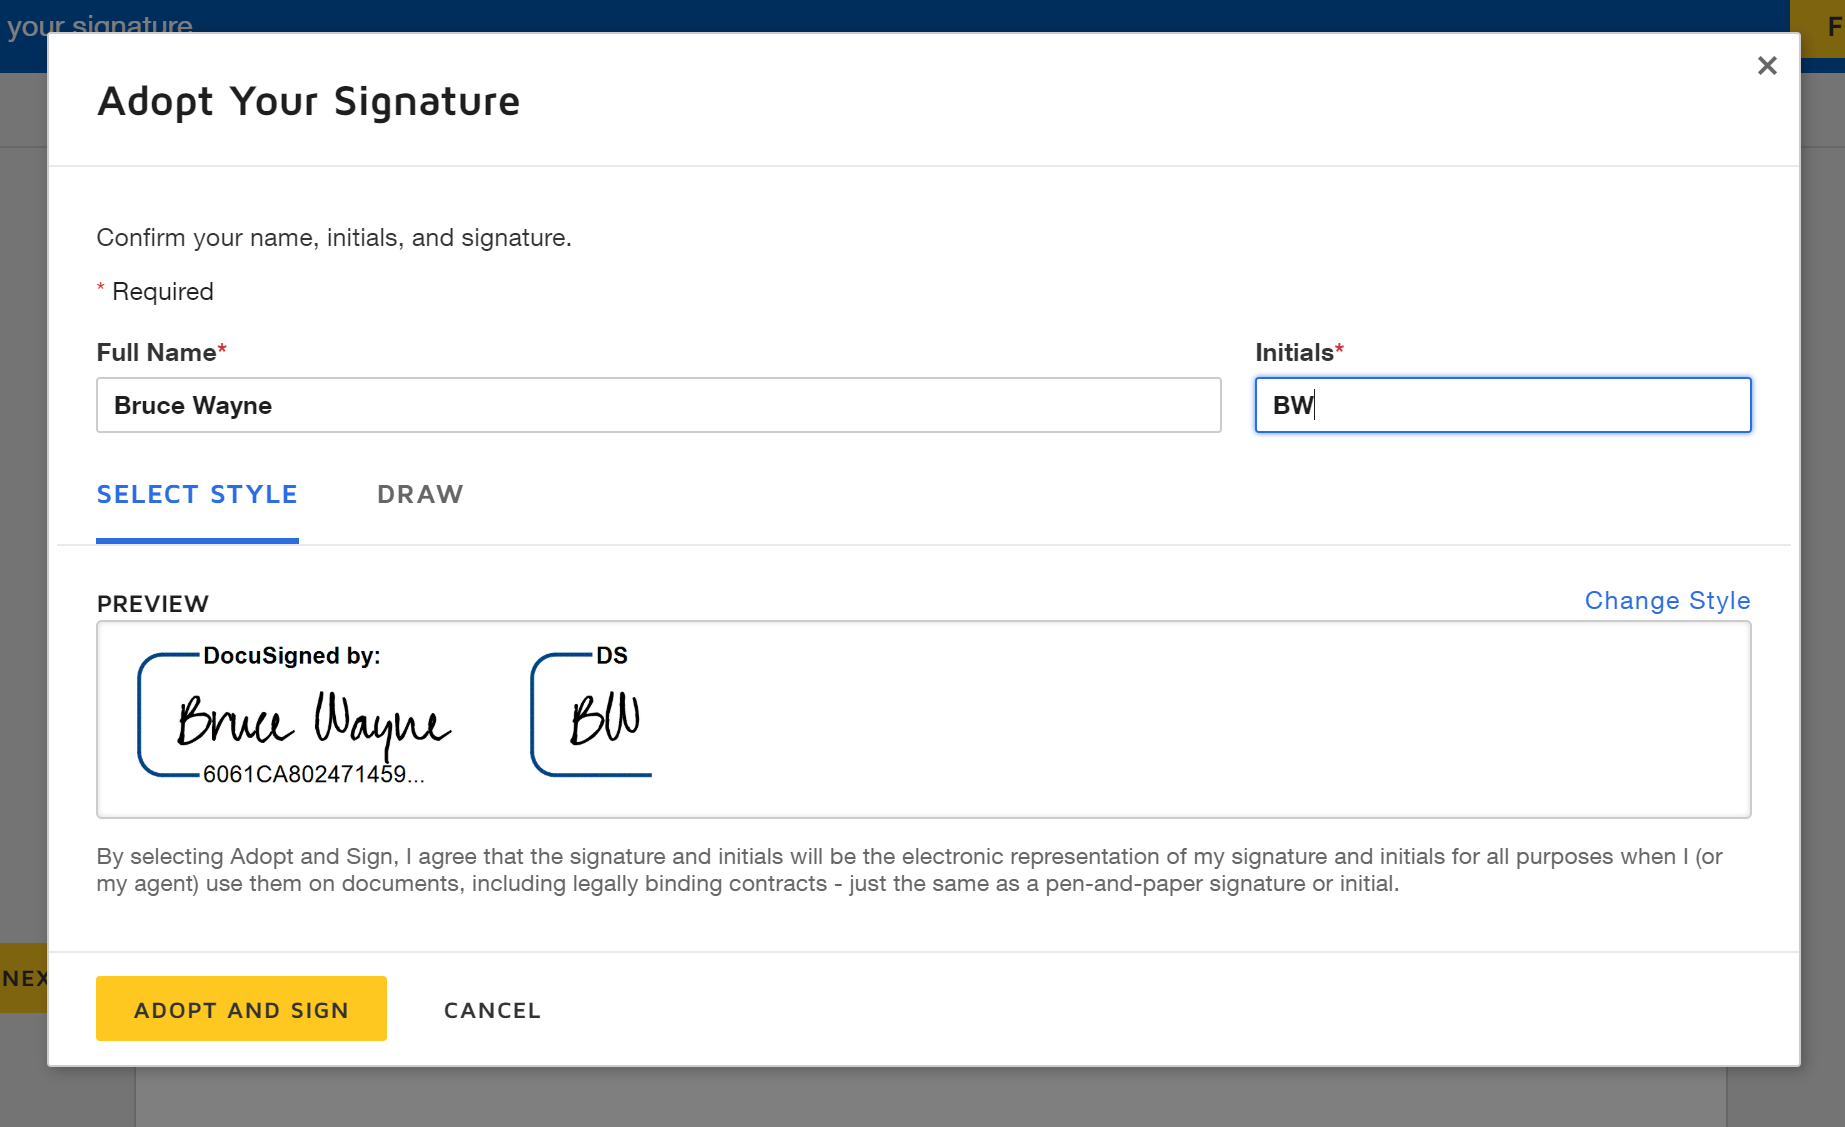Click the 'Confirm your name, initials, and signature.' text
This screenshot has height=1127, width=1845.
pos(334,238)
